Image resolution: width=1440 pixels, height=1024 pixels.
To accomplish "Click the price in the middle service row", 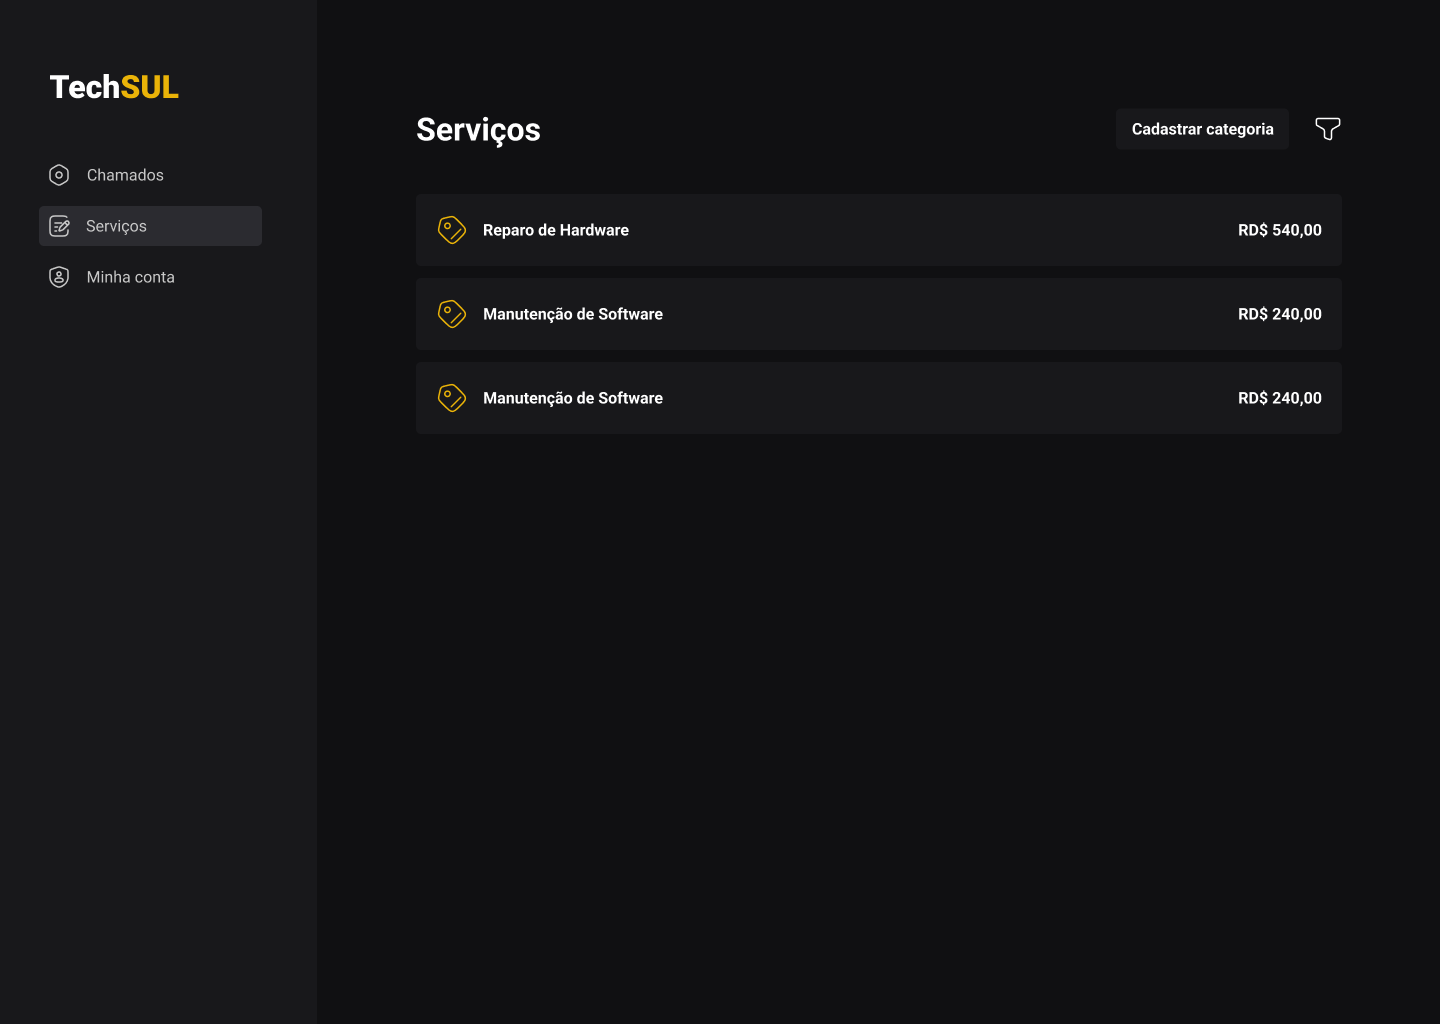I will coord(1279,314).
